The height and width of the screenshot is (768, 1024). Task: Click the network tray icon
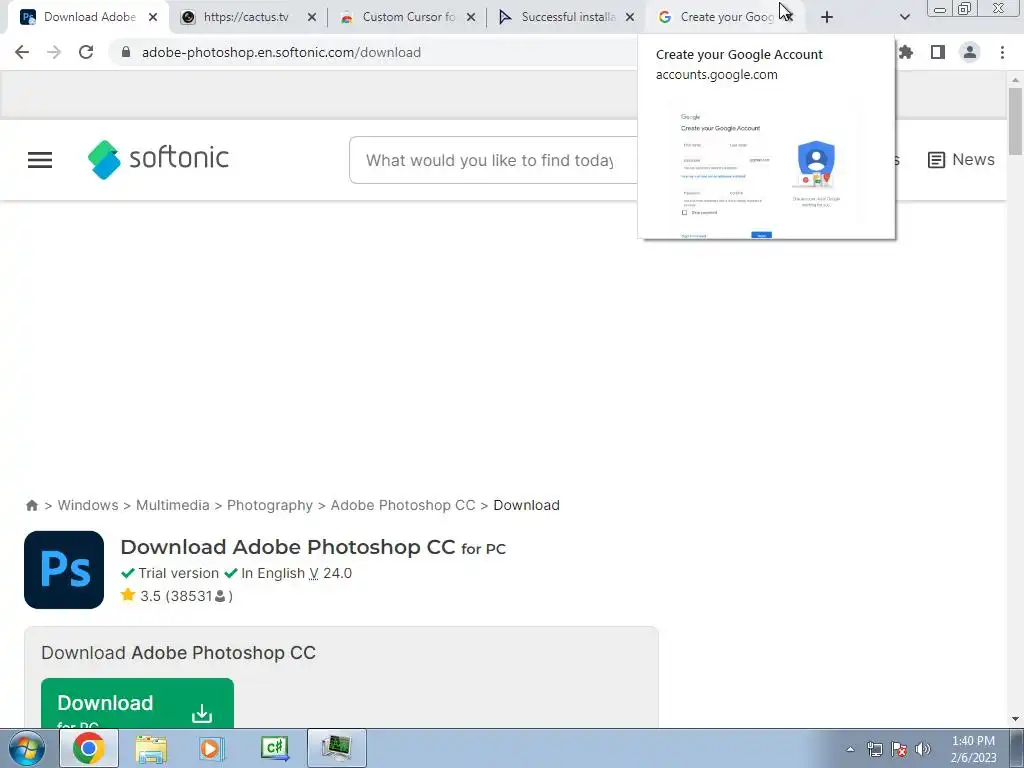coord(874,749)
